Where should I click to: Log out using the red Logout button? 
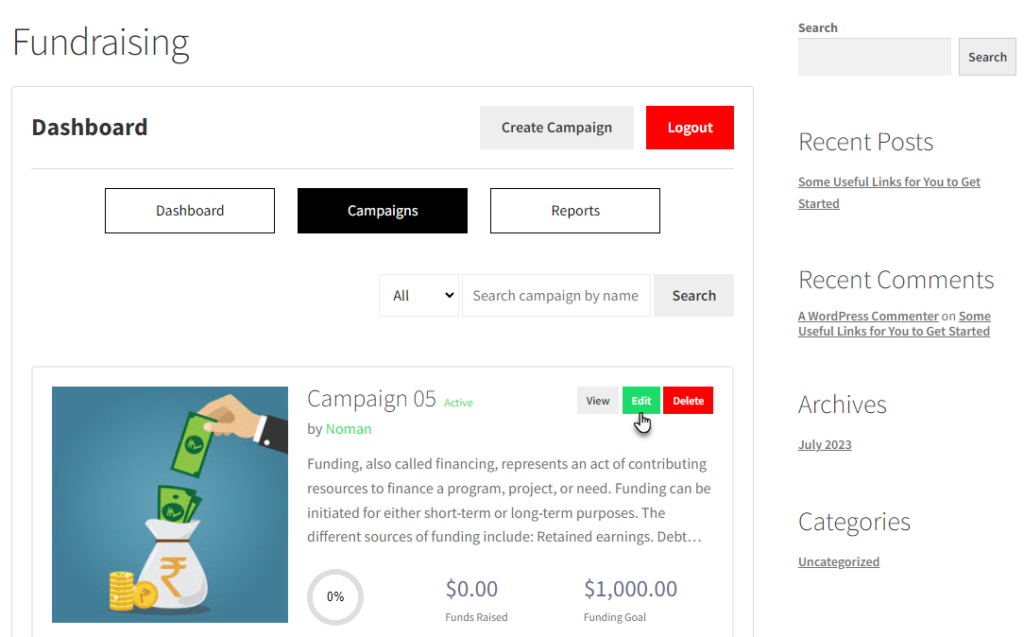coord(690,127)
